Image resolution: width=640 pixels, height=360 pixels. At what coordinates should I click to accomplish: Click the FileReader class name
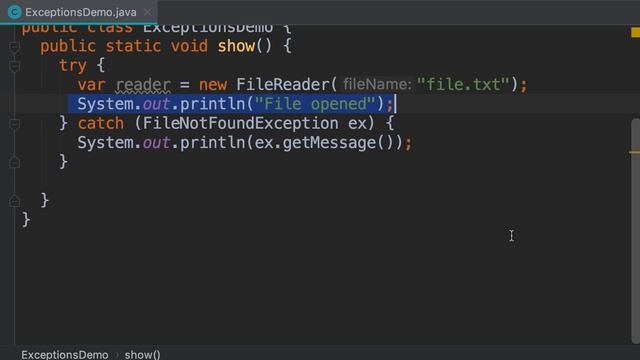pyautogui.click(x=282, y=84)
